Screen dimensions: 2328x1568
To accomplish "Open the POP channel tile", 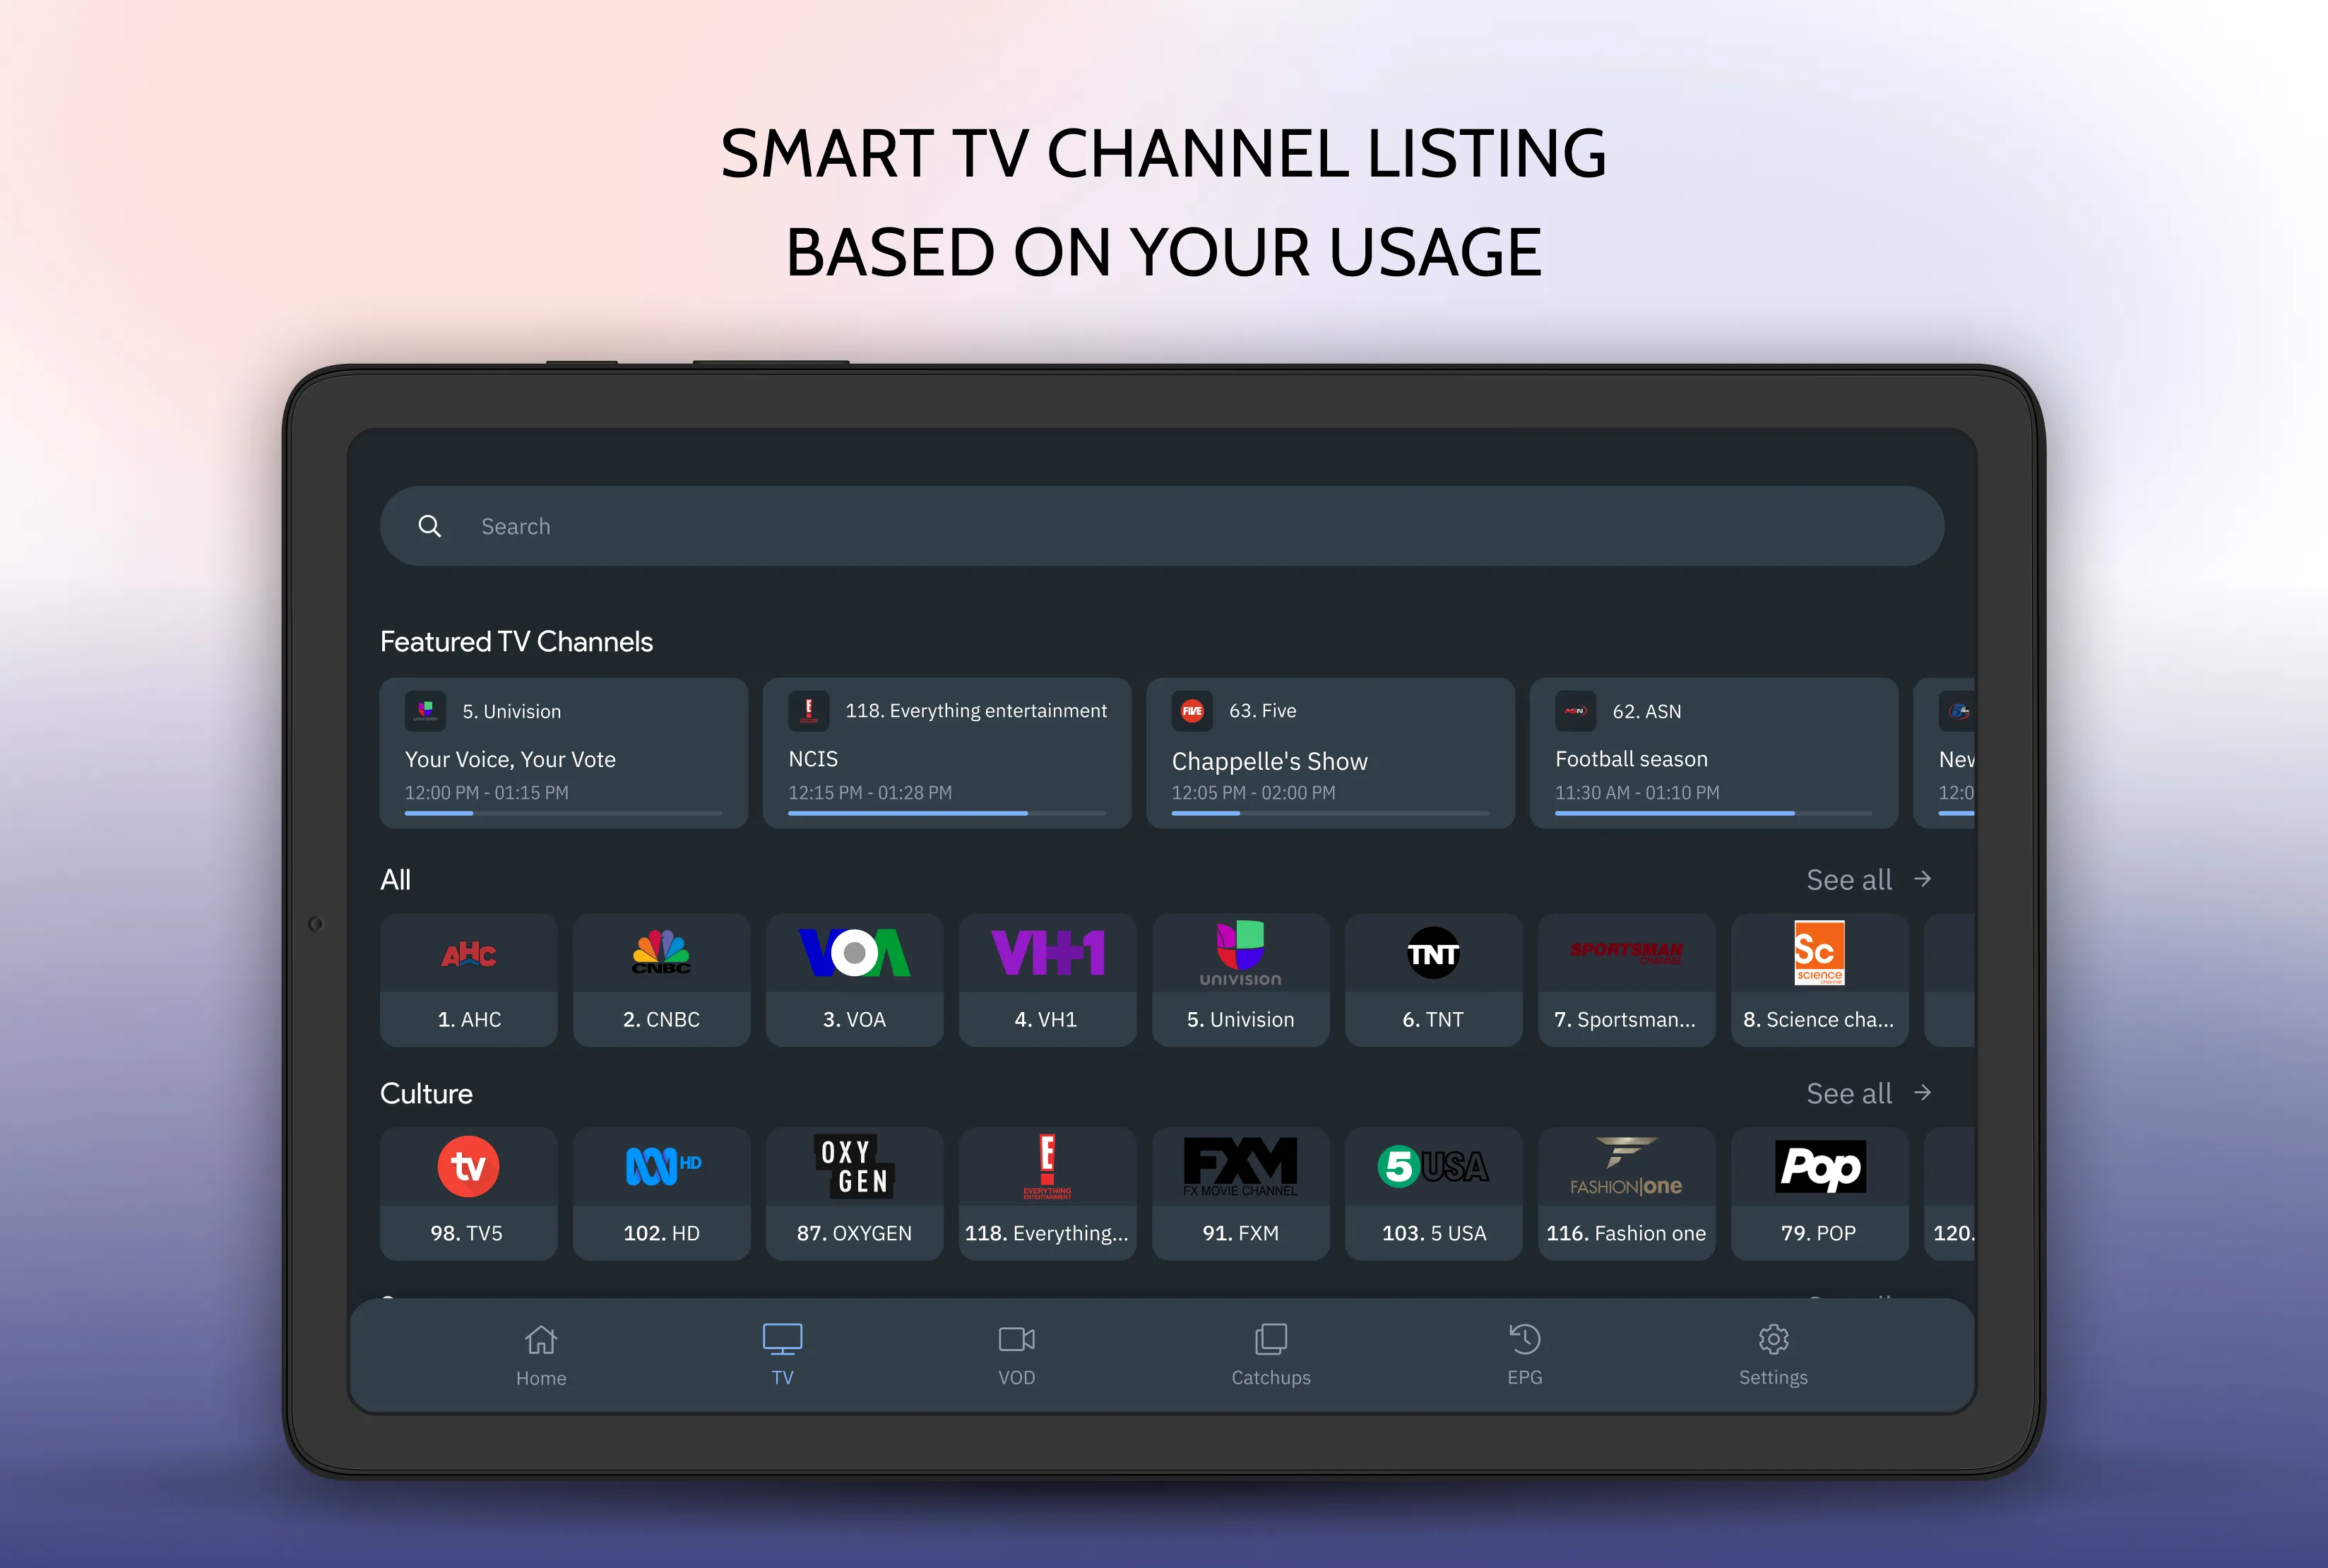I will [1820, 1194].
